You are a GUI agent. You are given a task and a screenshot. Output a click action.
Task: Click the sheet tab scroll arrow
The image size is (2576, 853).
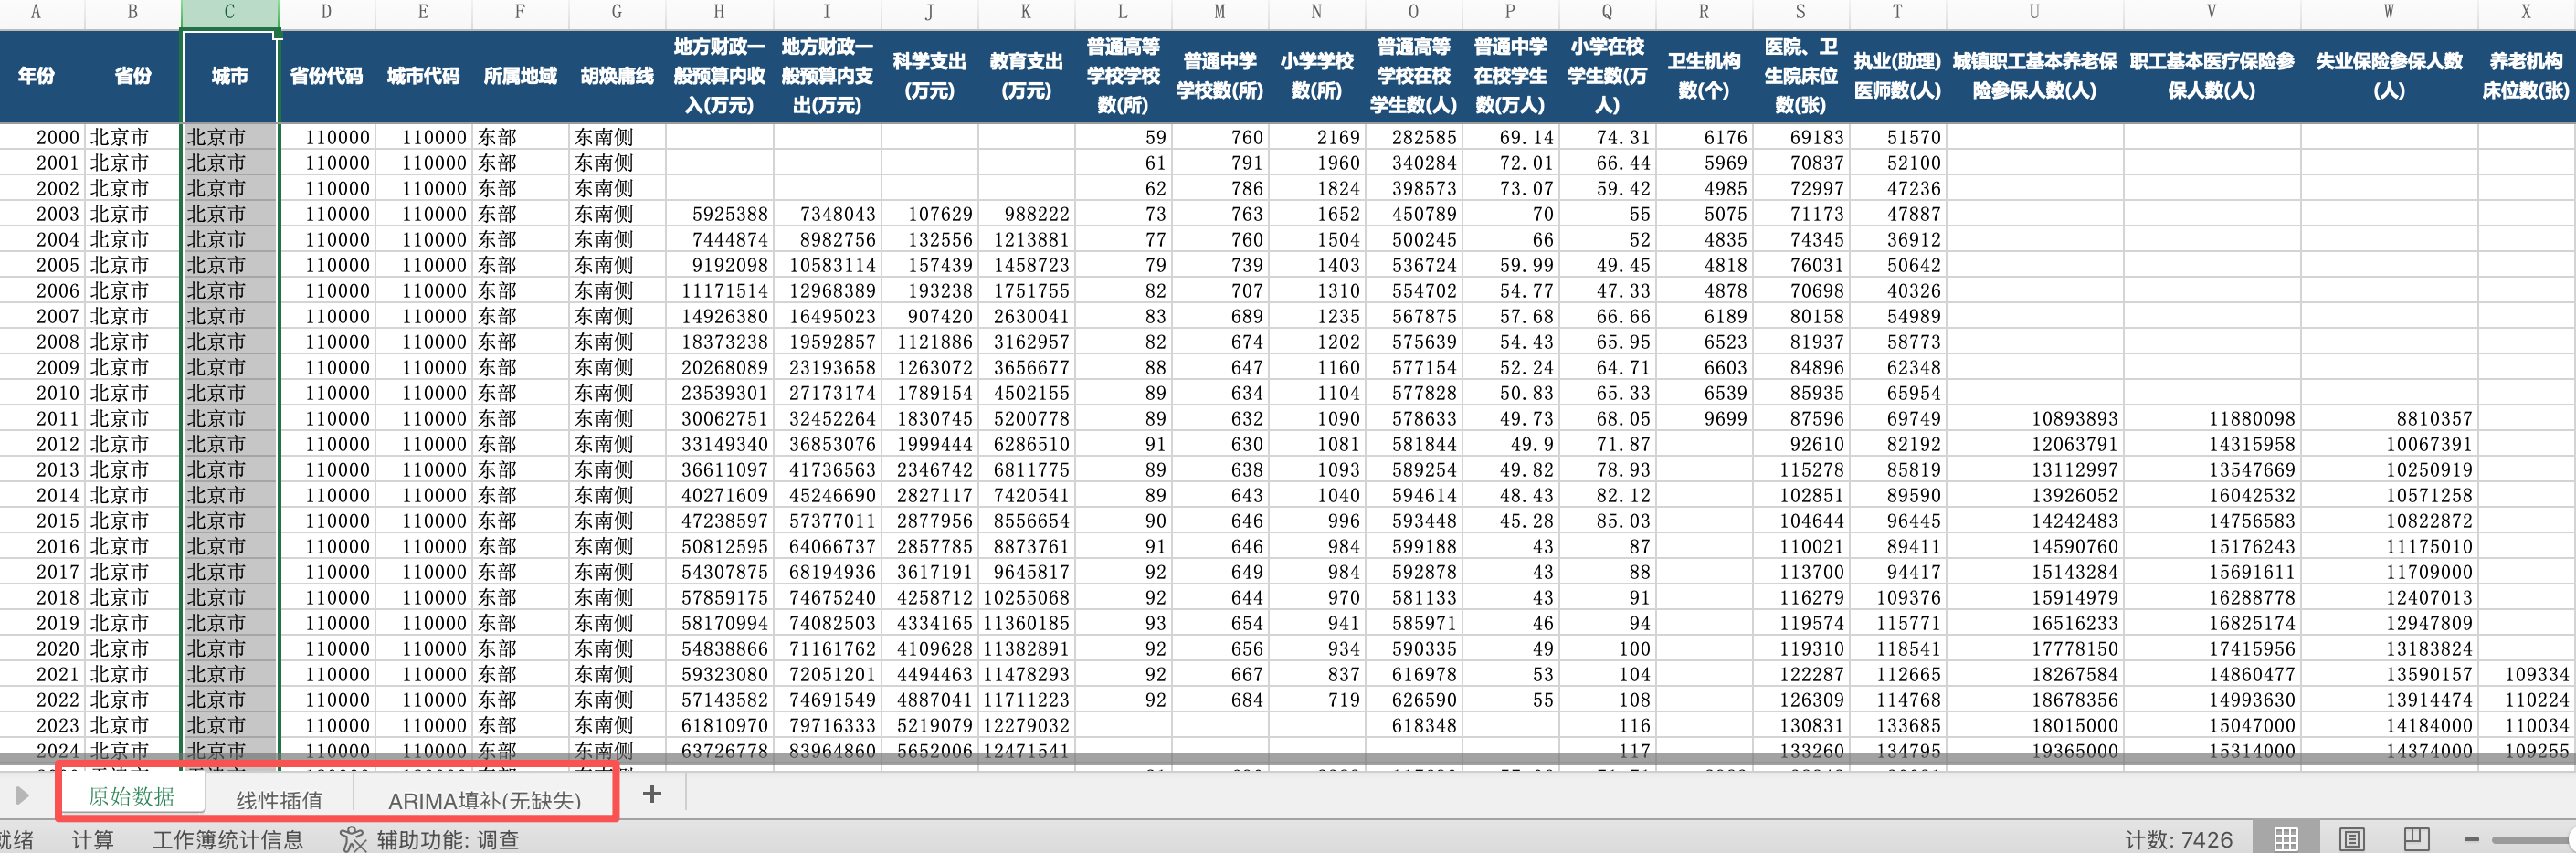click(x=22, y=796)
